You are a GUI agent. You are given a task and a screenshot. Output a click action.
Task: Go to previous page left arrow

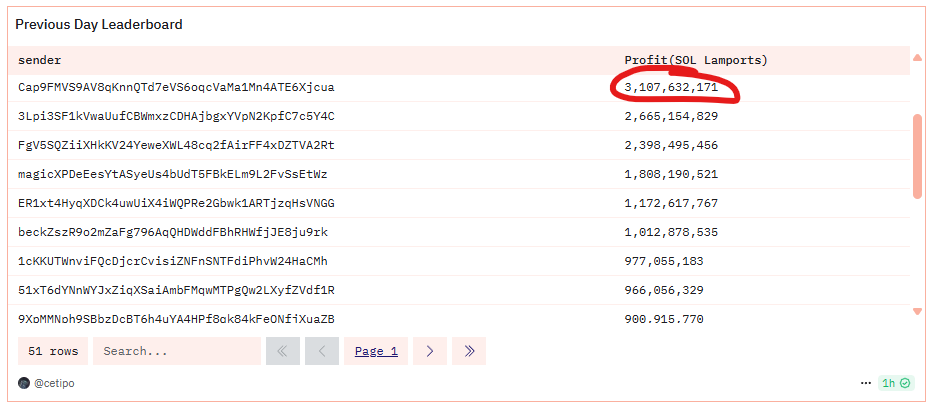point(322,351)
